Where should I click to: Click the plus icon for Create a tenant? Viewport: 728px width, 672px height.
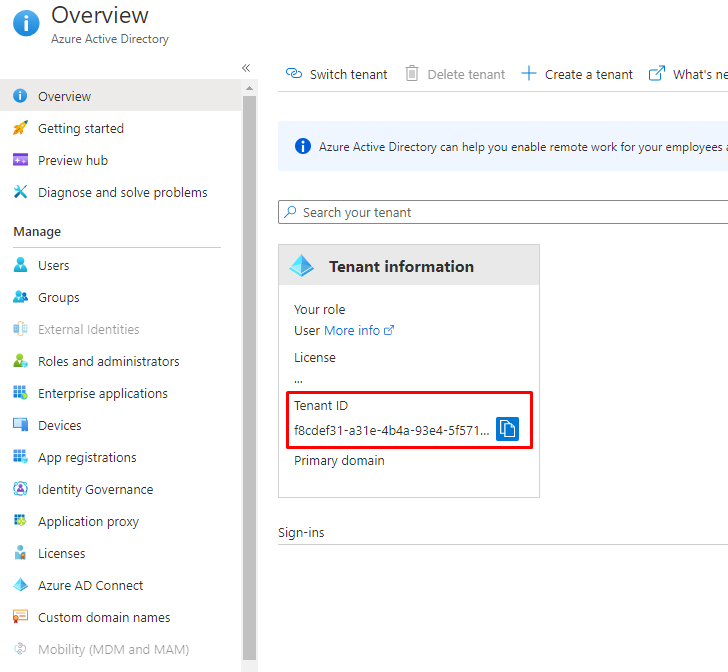[x=528, y=73]
